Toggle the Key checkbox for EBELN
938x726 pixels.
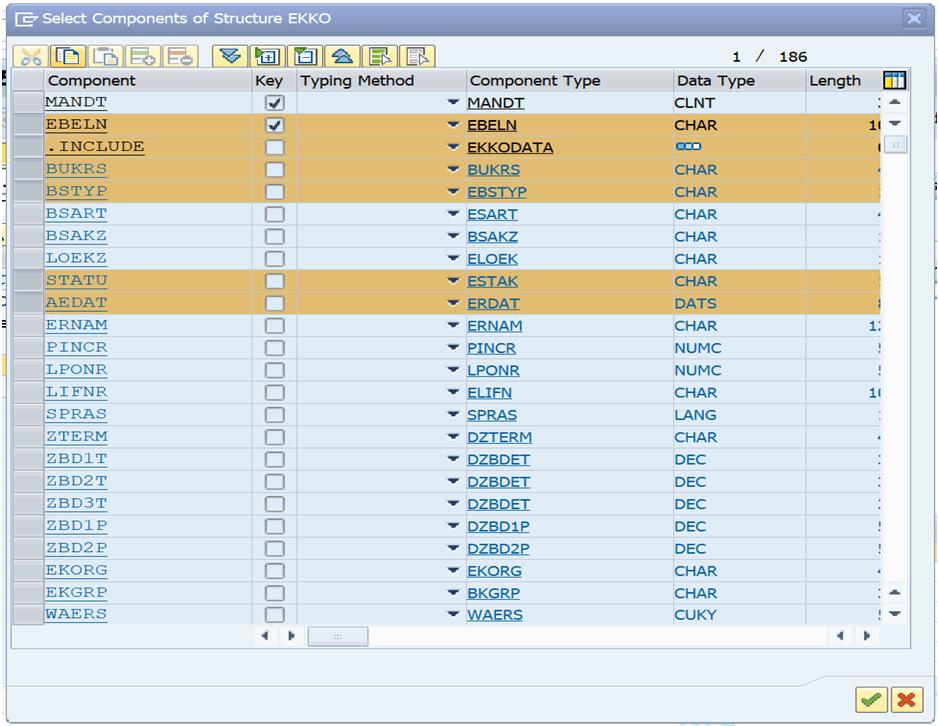point(275,125)
